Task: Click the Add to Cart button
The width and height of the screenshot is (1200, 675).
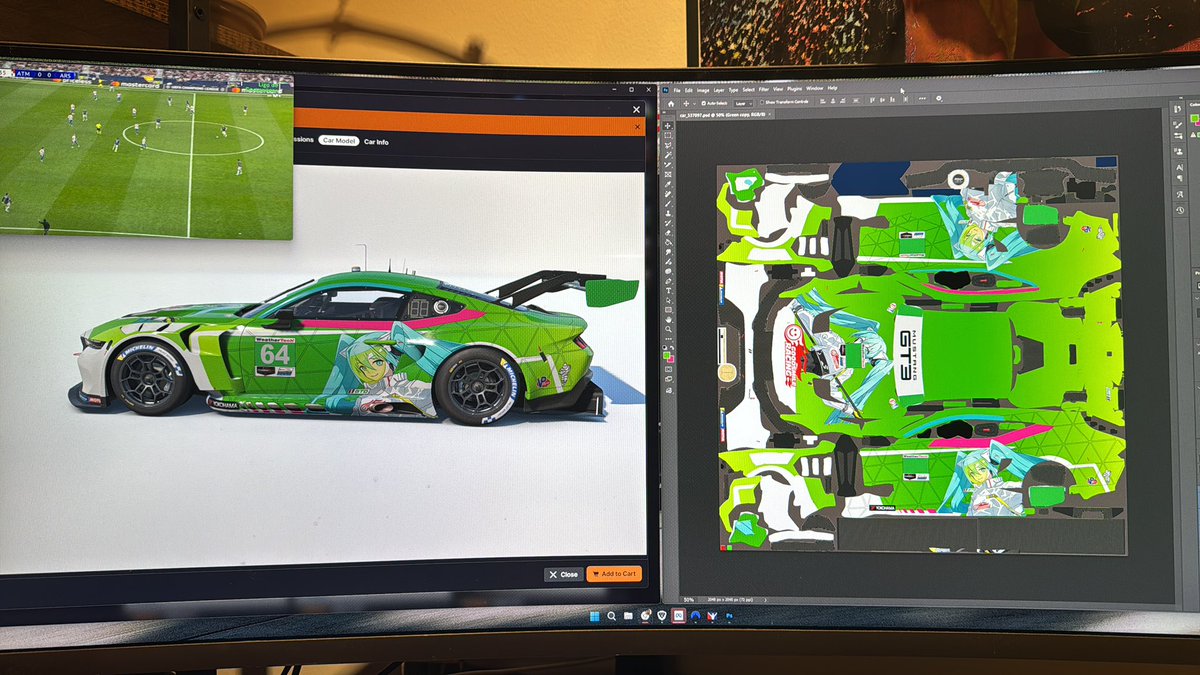Action: point(613,574)
